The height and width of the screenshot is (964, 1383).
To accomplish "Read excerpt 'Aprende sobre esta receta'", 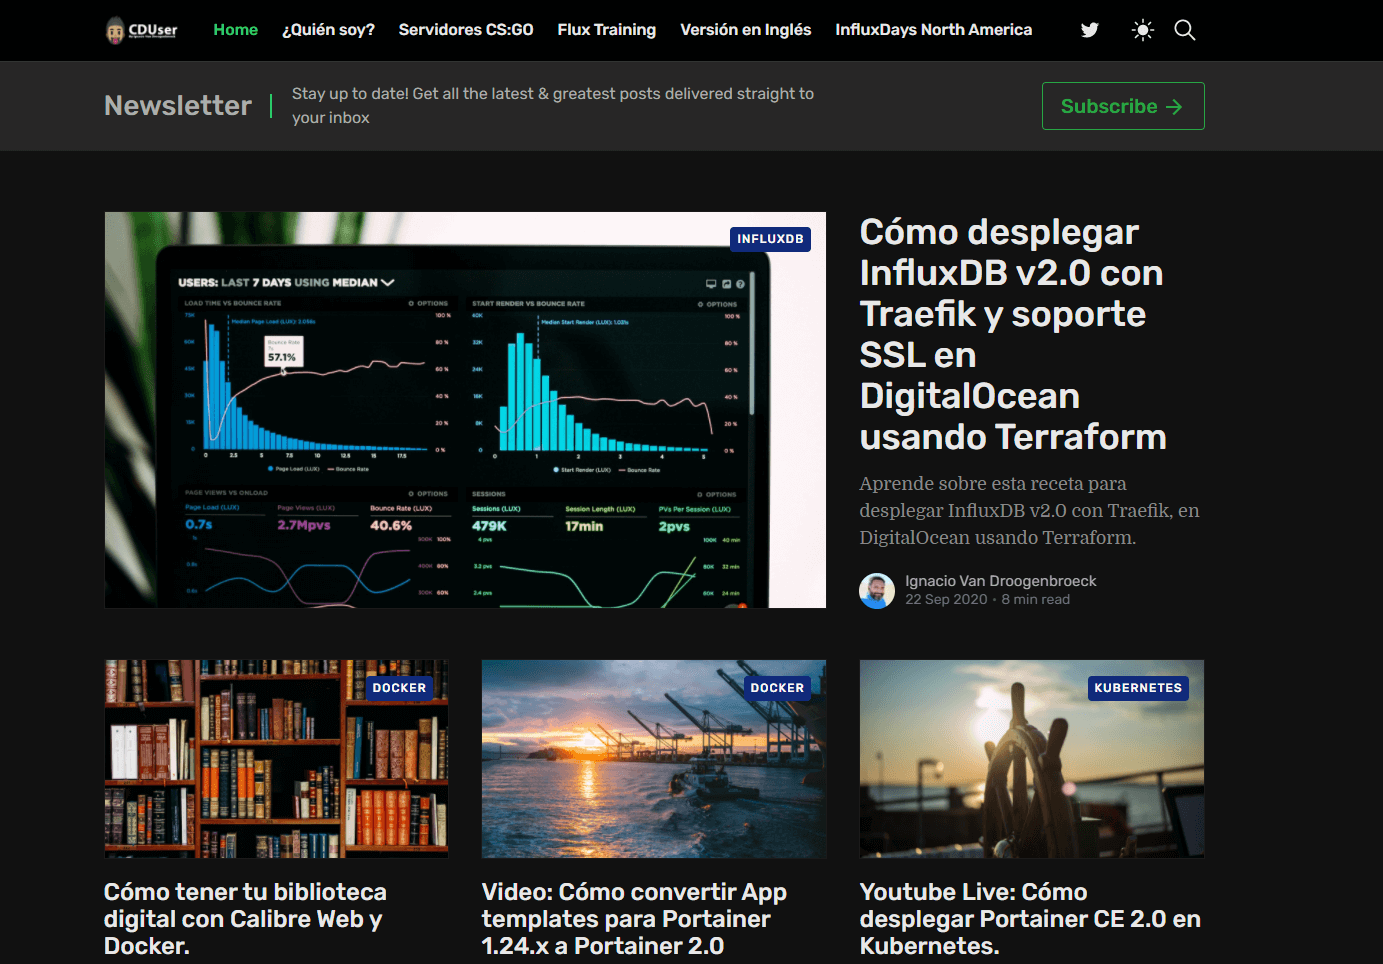I will coord(1029,510).
